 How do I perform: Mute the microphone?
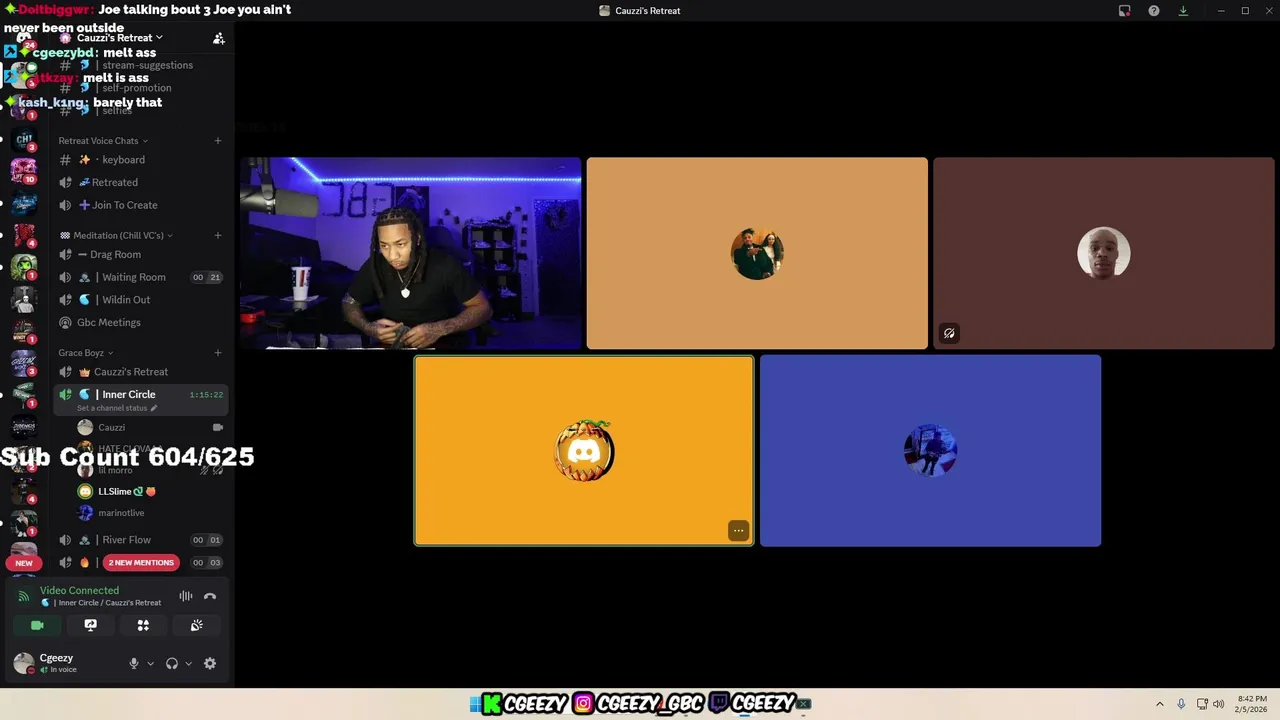(x=133, y=664)
